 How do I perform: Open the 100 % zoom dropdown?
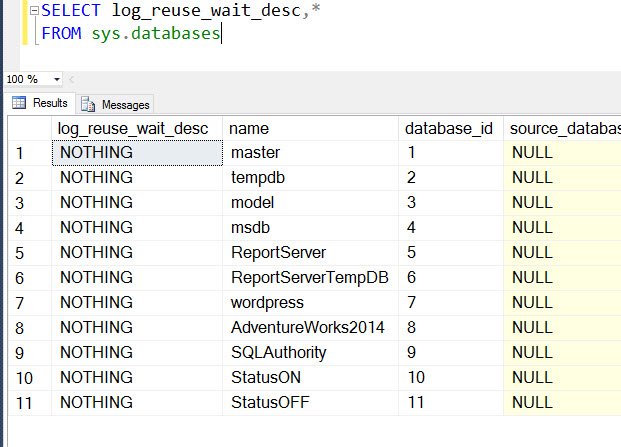coord(57,80)
